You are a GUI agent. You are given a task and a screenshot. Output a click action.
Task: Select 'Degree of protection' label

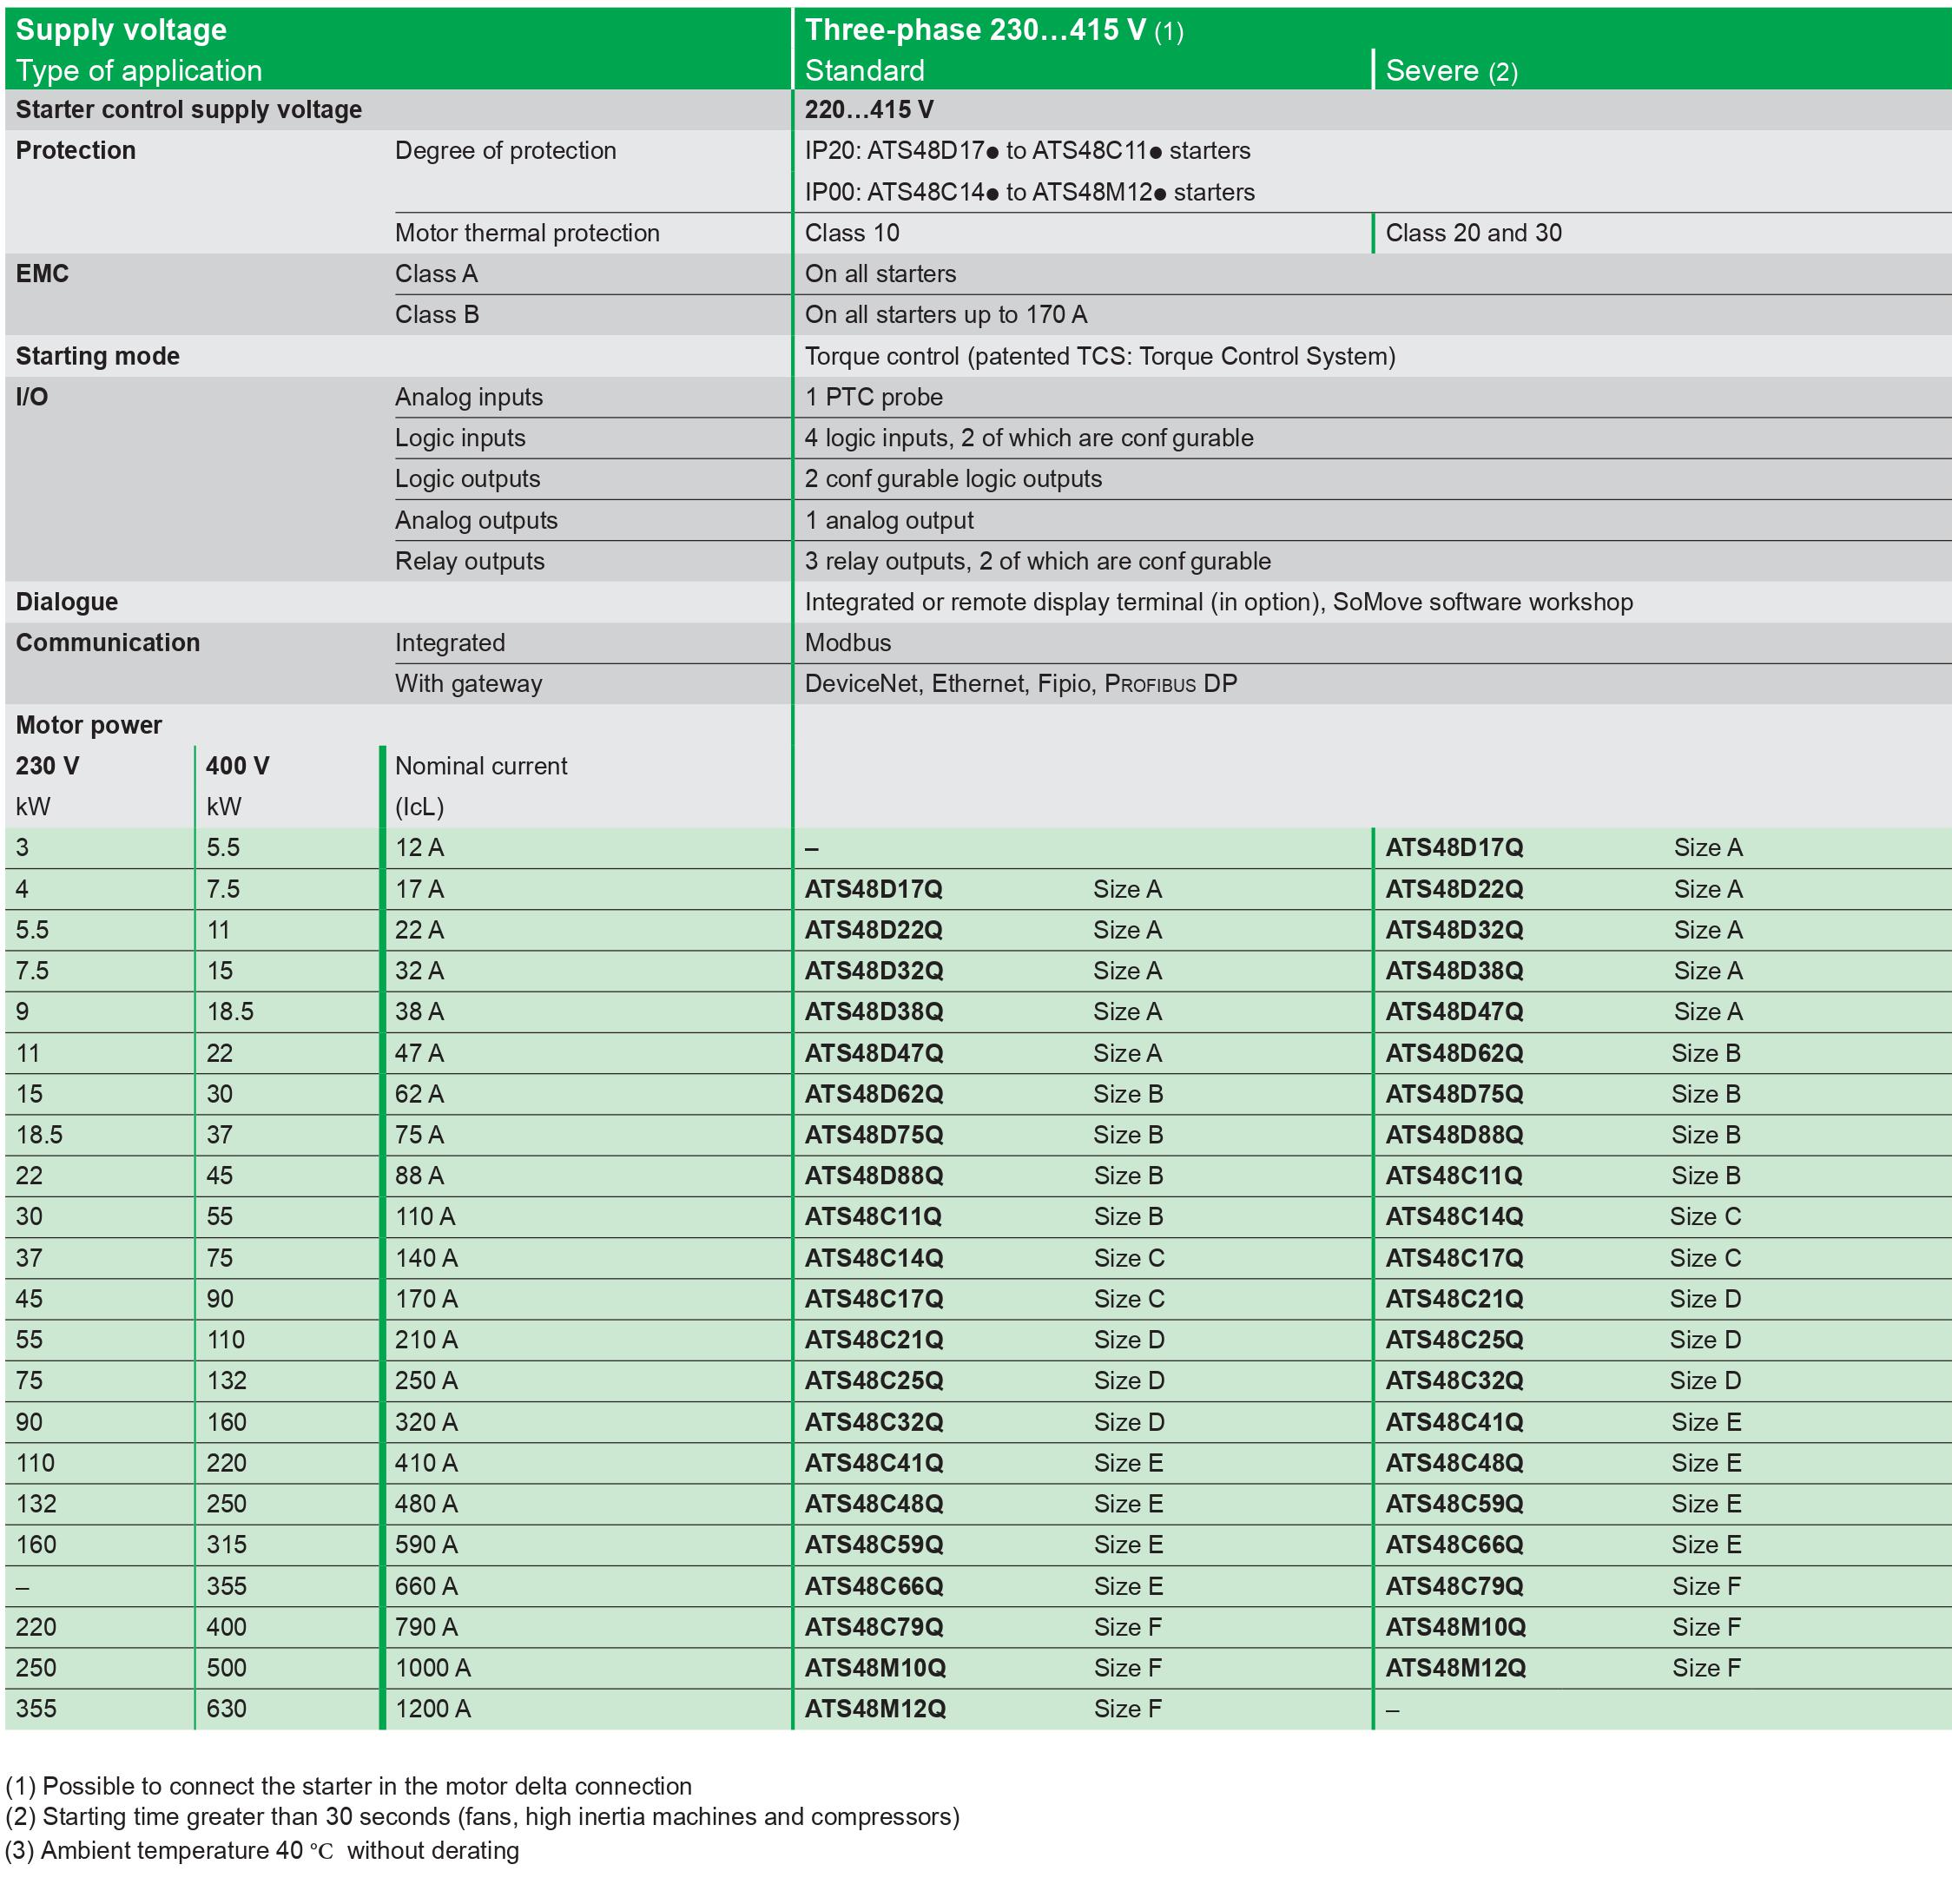pyautogui.click(x=505, y=151)
